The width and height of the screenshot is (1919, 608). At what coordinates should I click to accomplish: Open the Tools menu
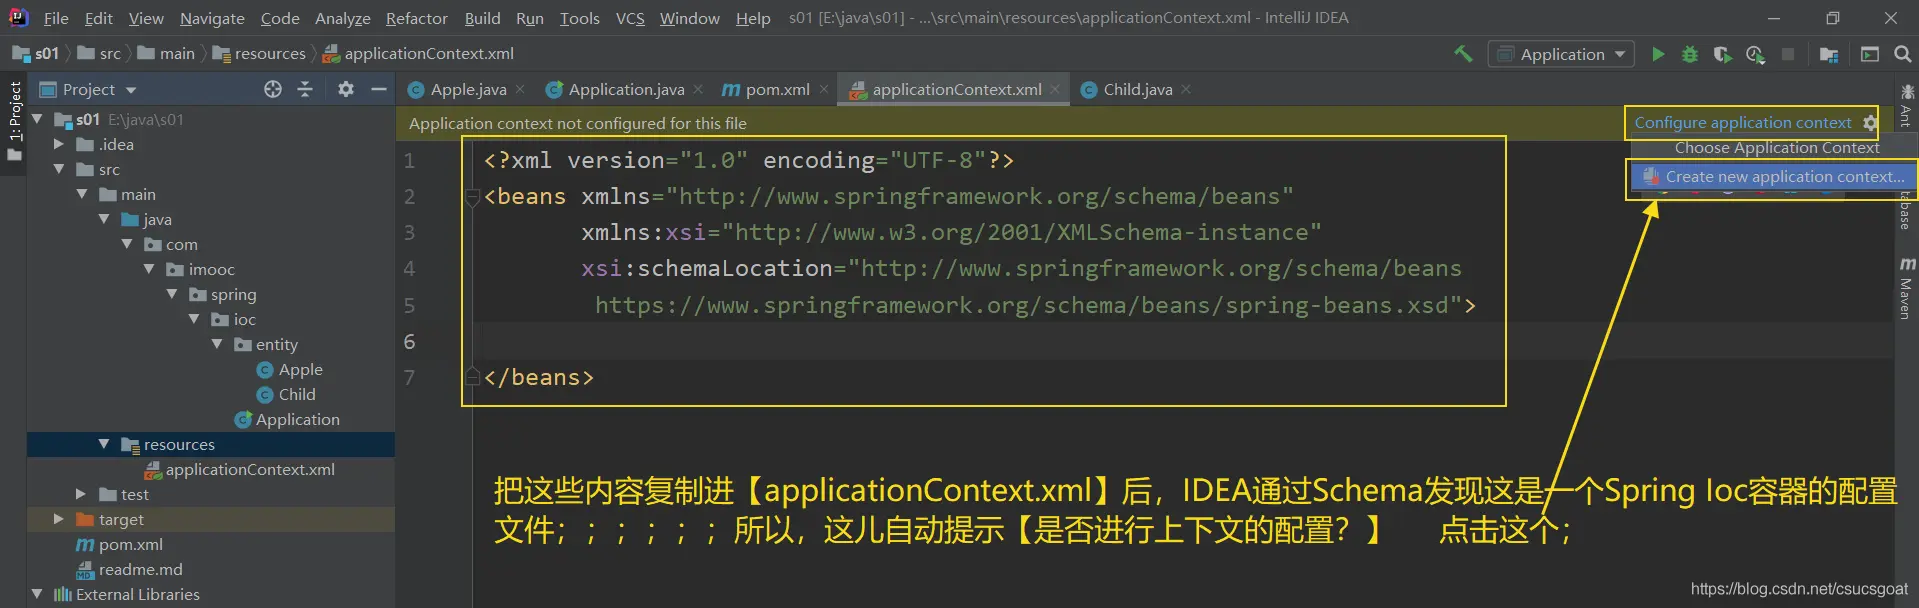point(580,18)
